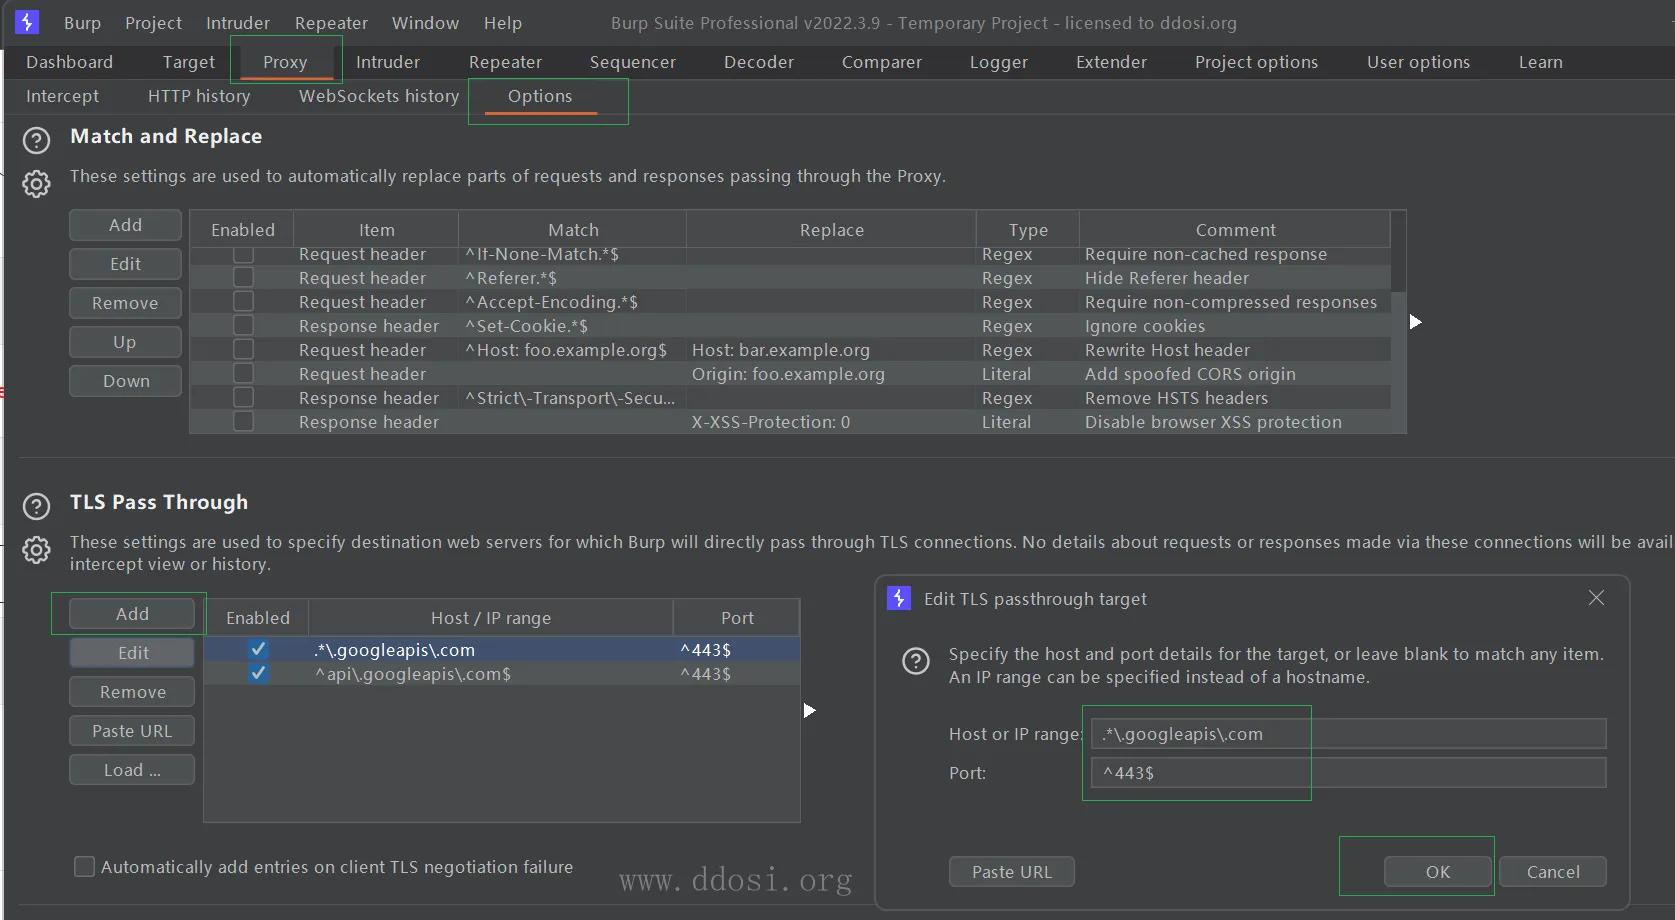Open TLS Pass Through help icon
Image resolution: width=1675 pixels, height=920 pixels.
(36, 506)
